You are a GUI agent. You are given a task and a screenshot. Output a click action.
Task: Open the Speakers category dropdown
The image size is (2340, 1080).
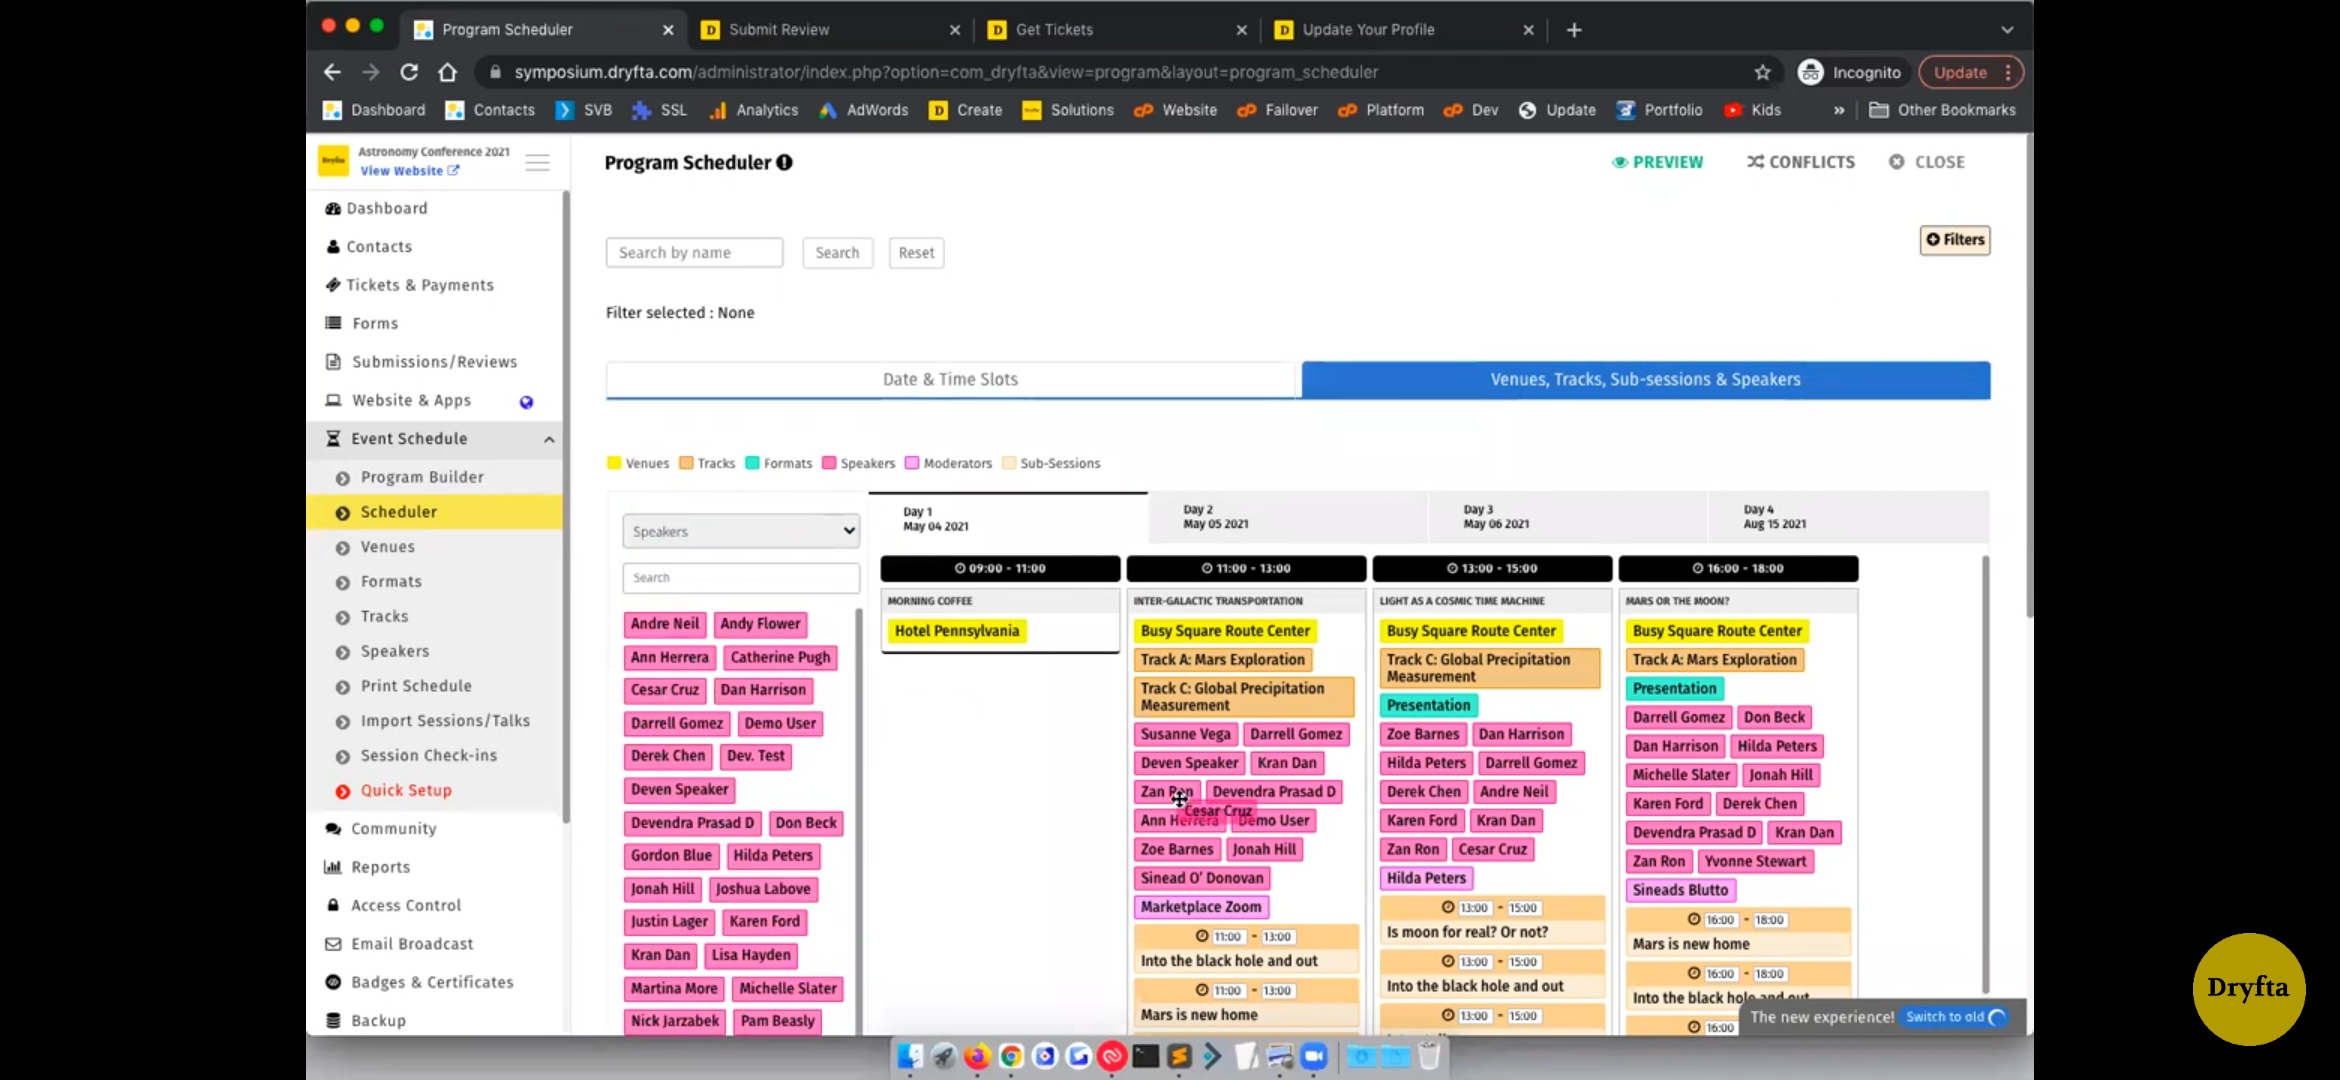(x=741, y=531)
